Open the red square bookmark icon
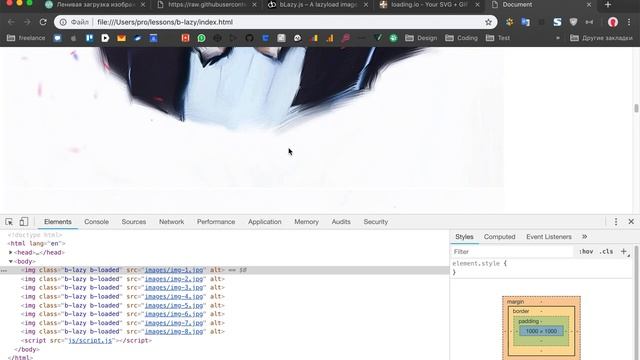This screenshot has width=640, height=360. [x=185, y=38]
